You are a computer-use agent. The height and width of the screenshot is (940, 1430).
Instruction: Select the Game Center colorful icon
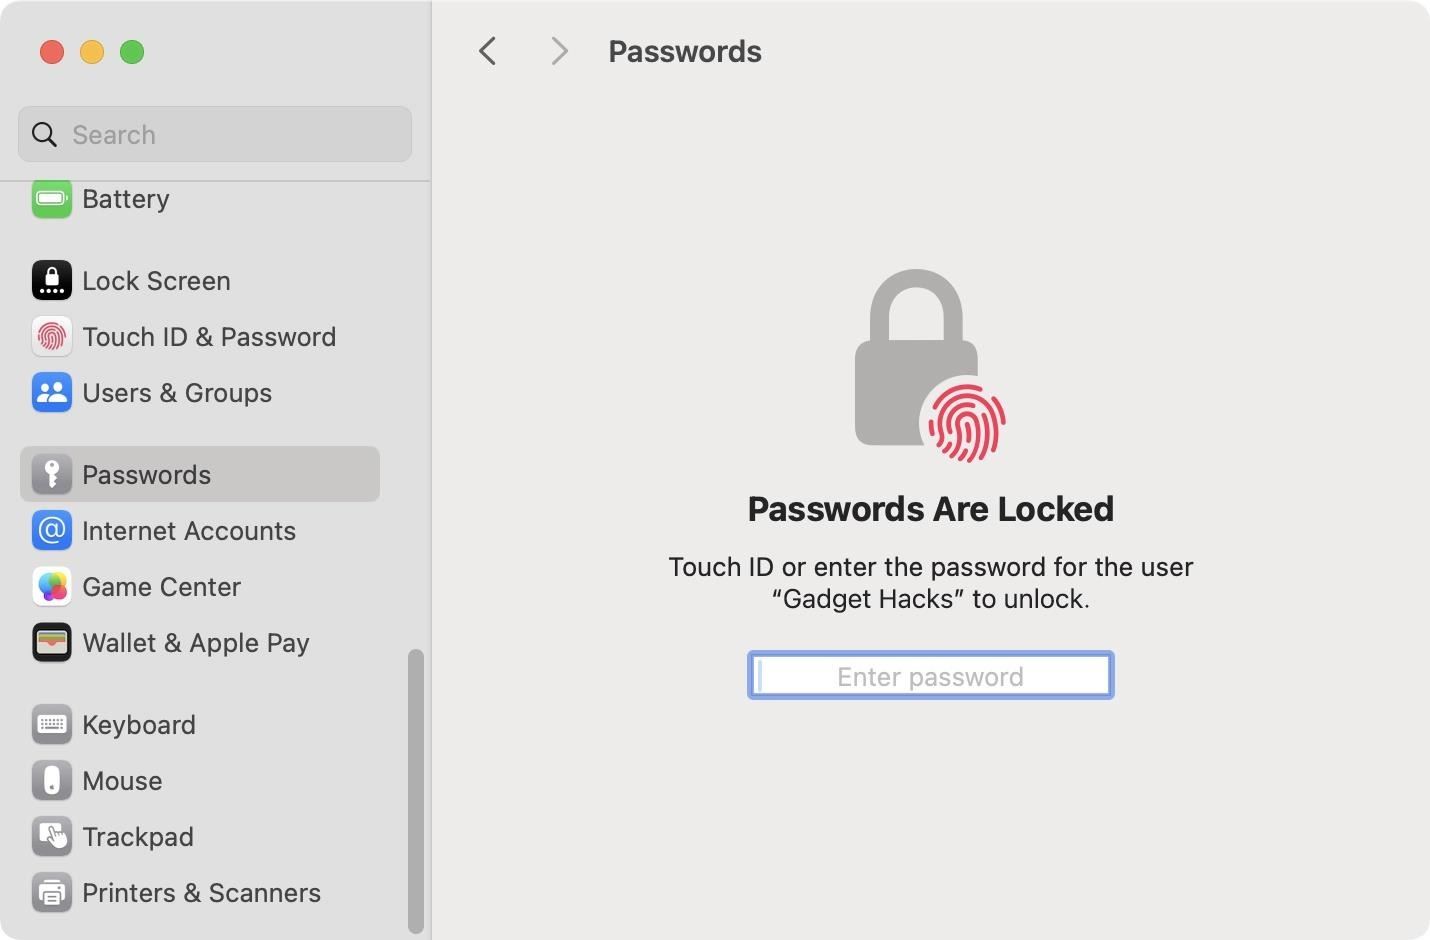pos(52,586)
